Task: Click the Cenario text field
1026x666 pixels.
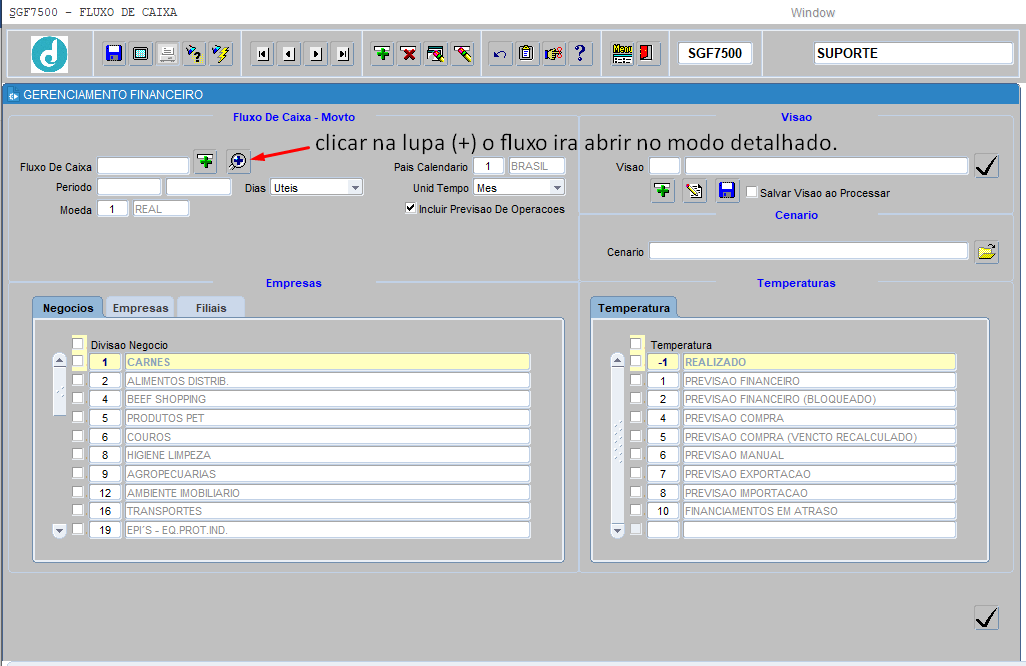Action: tap(808, 251)
